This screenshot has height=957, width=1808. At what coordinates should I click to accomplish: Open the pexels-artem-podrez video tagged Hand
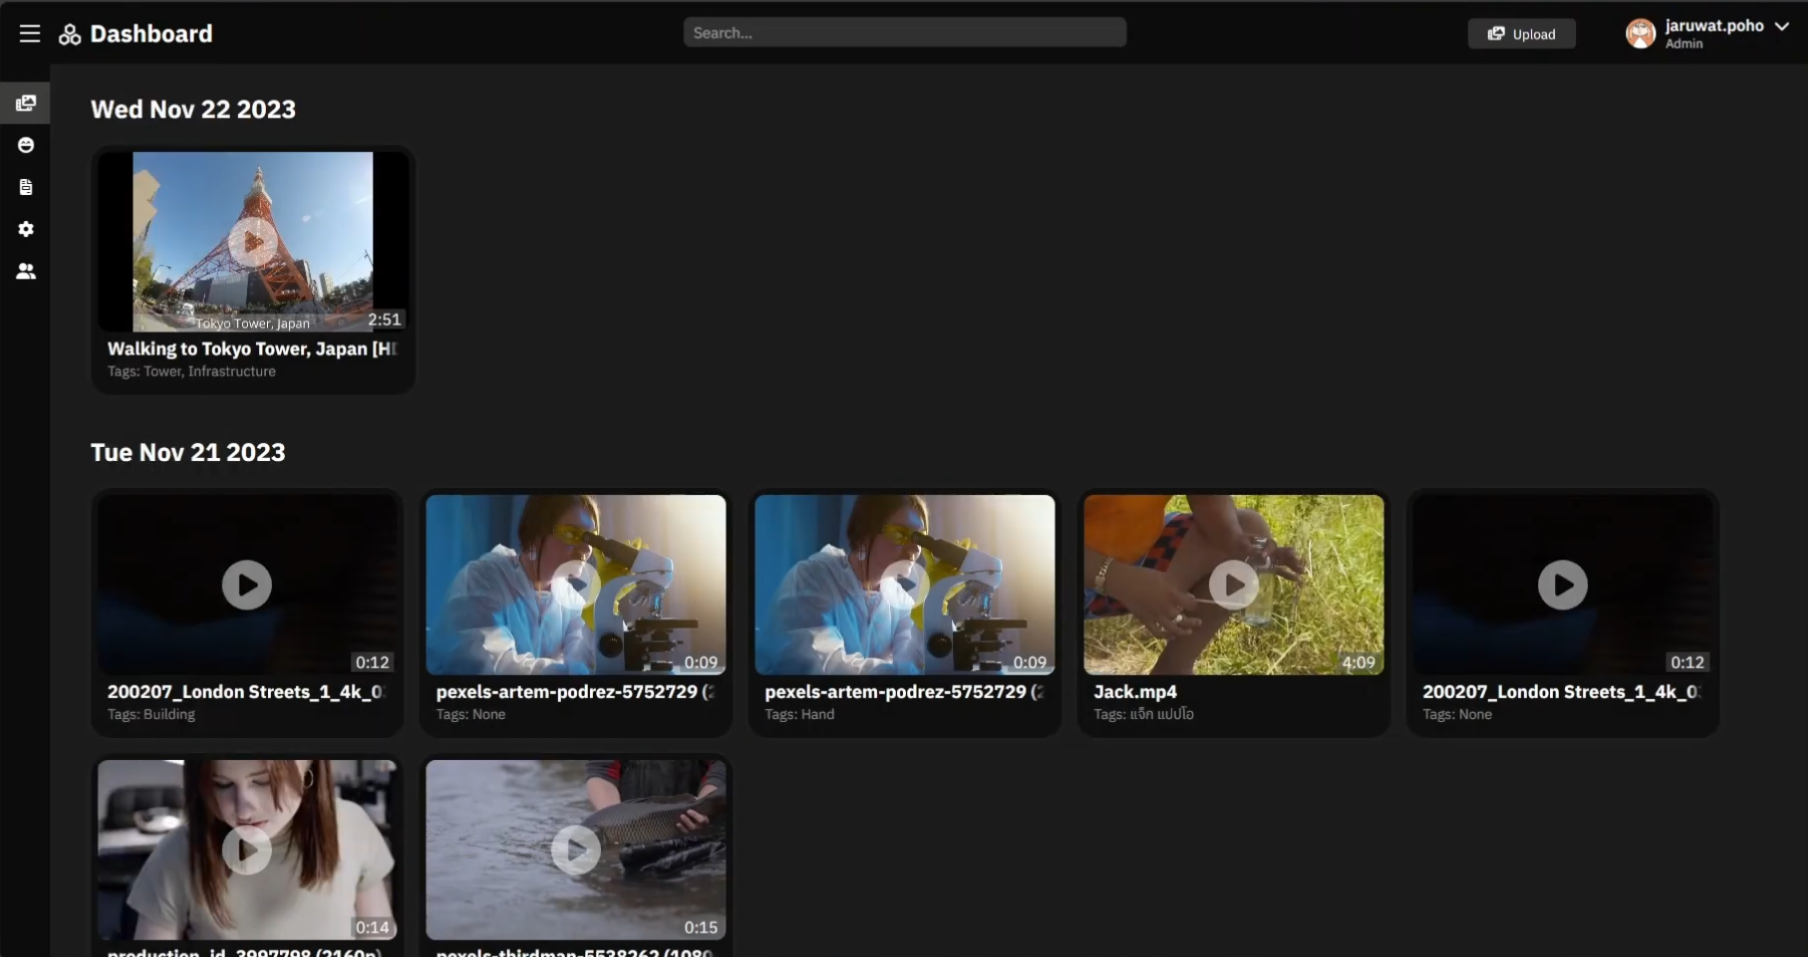pyautogui.click(x=904, y=585)
